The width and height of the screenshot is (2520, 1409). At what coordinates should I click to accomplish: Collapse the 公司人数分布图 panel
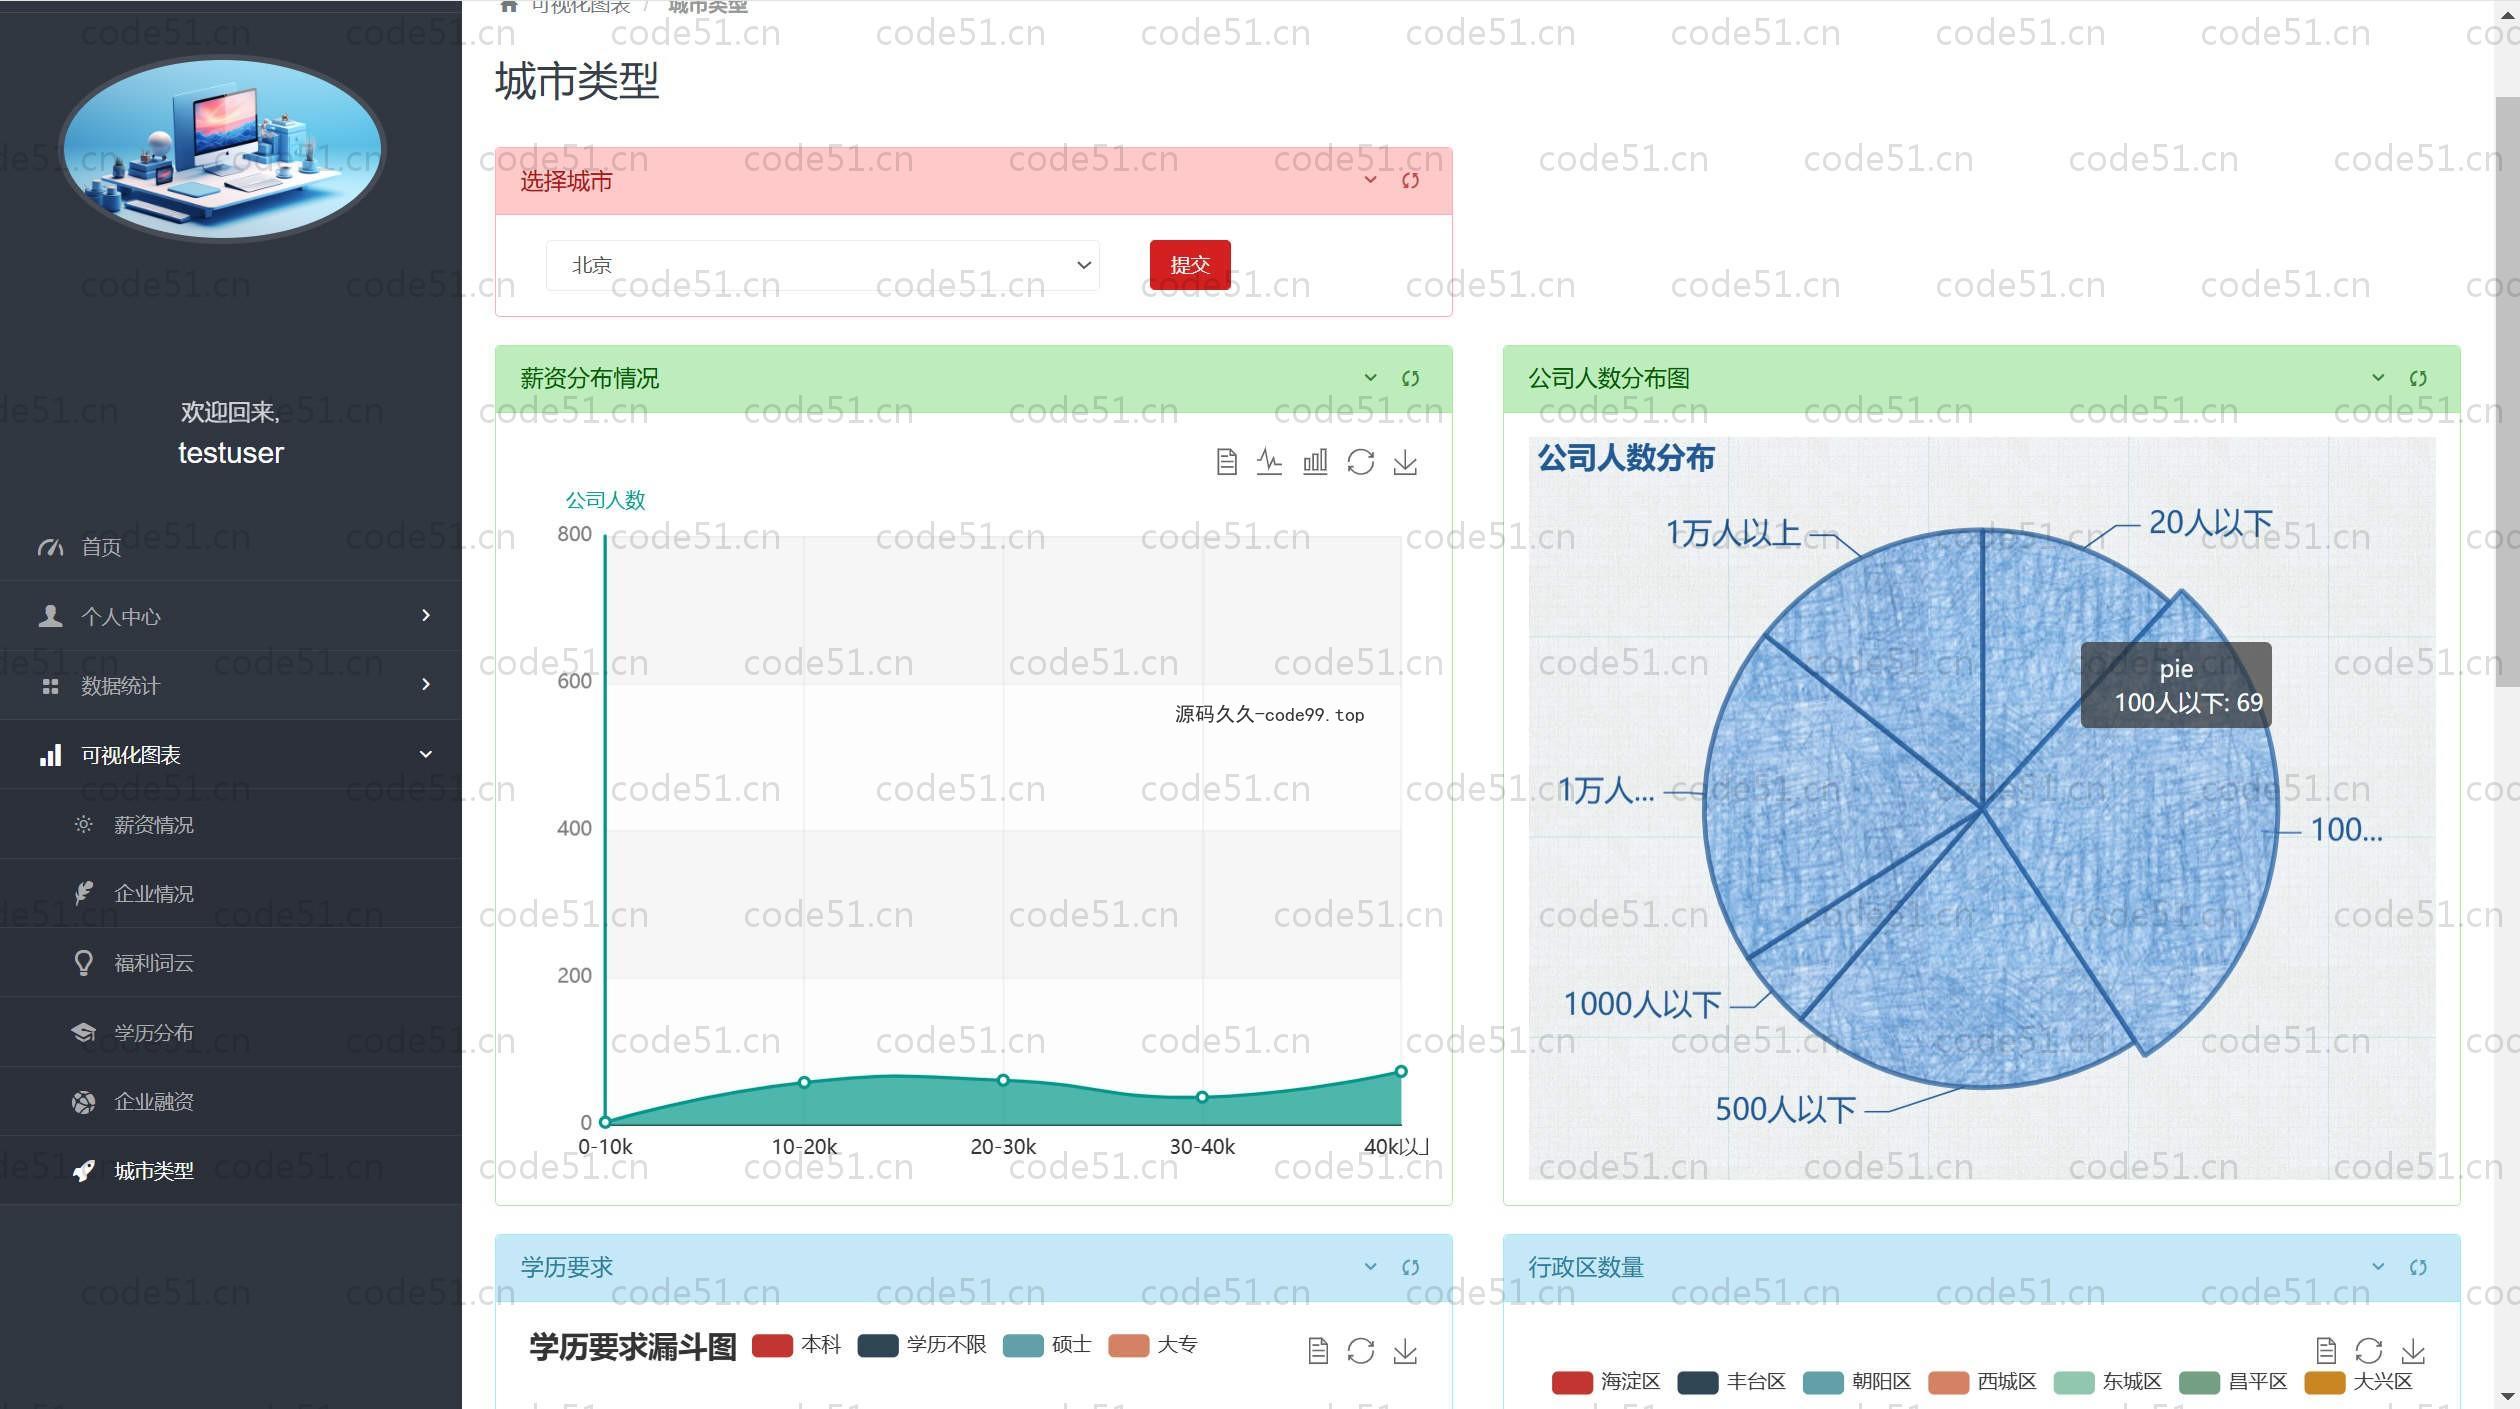pos(2379,378)
